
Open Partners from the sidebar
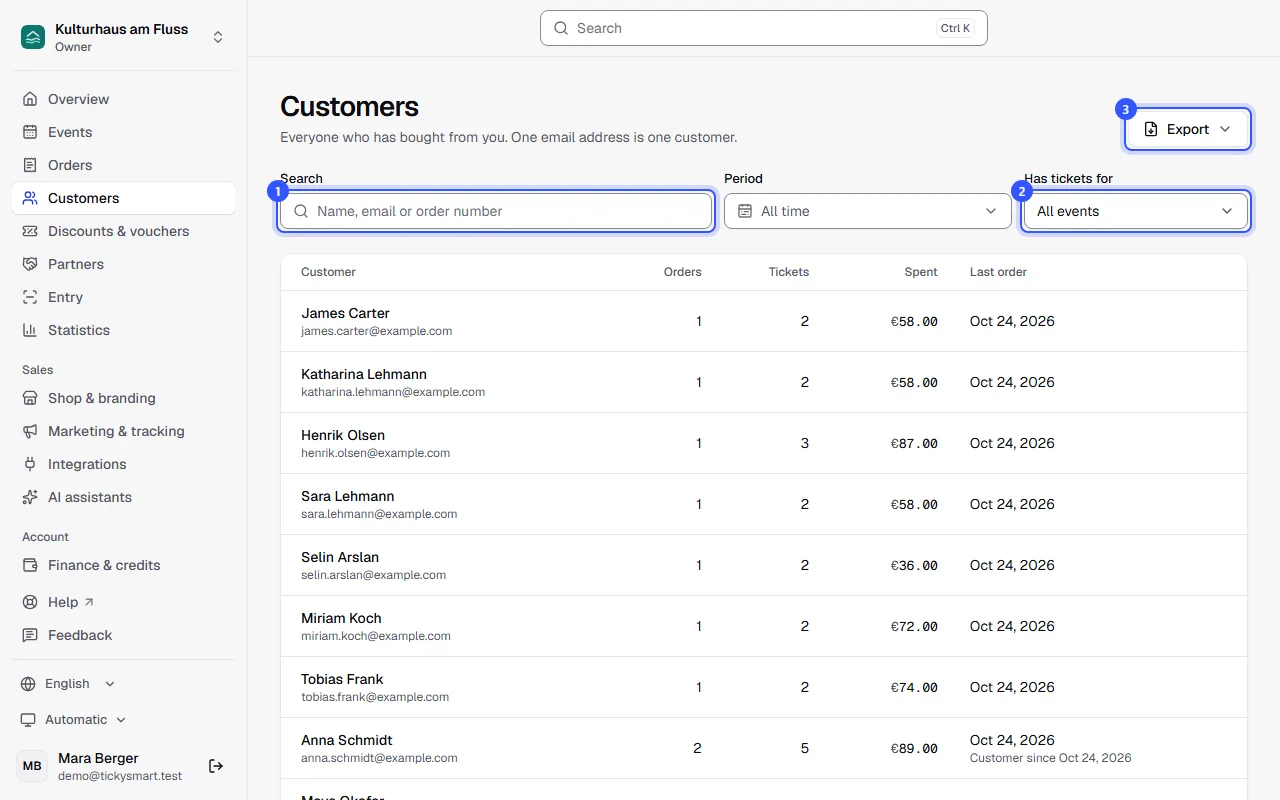click(x=124, y=264)
